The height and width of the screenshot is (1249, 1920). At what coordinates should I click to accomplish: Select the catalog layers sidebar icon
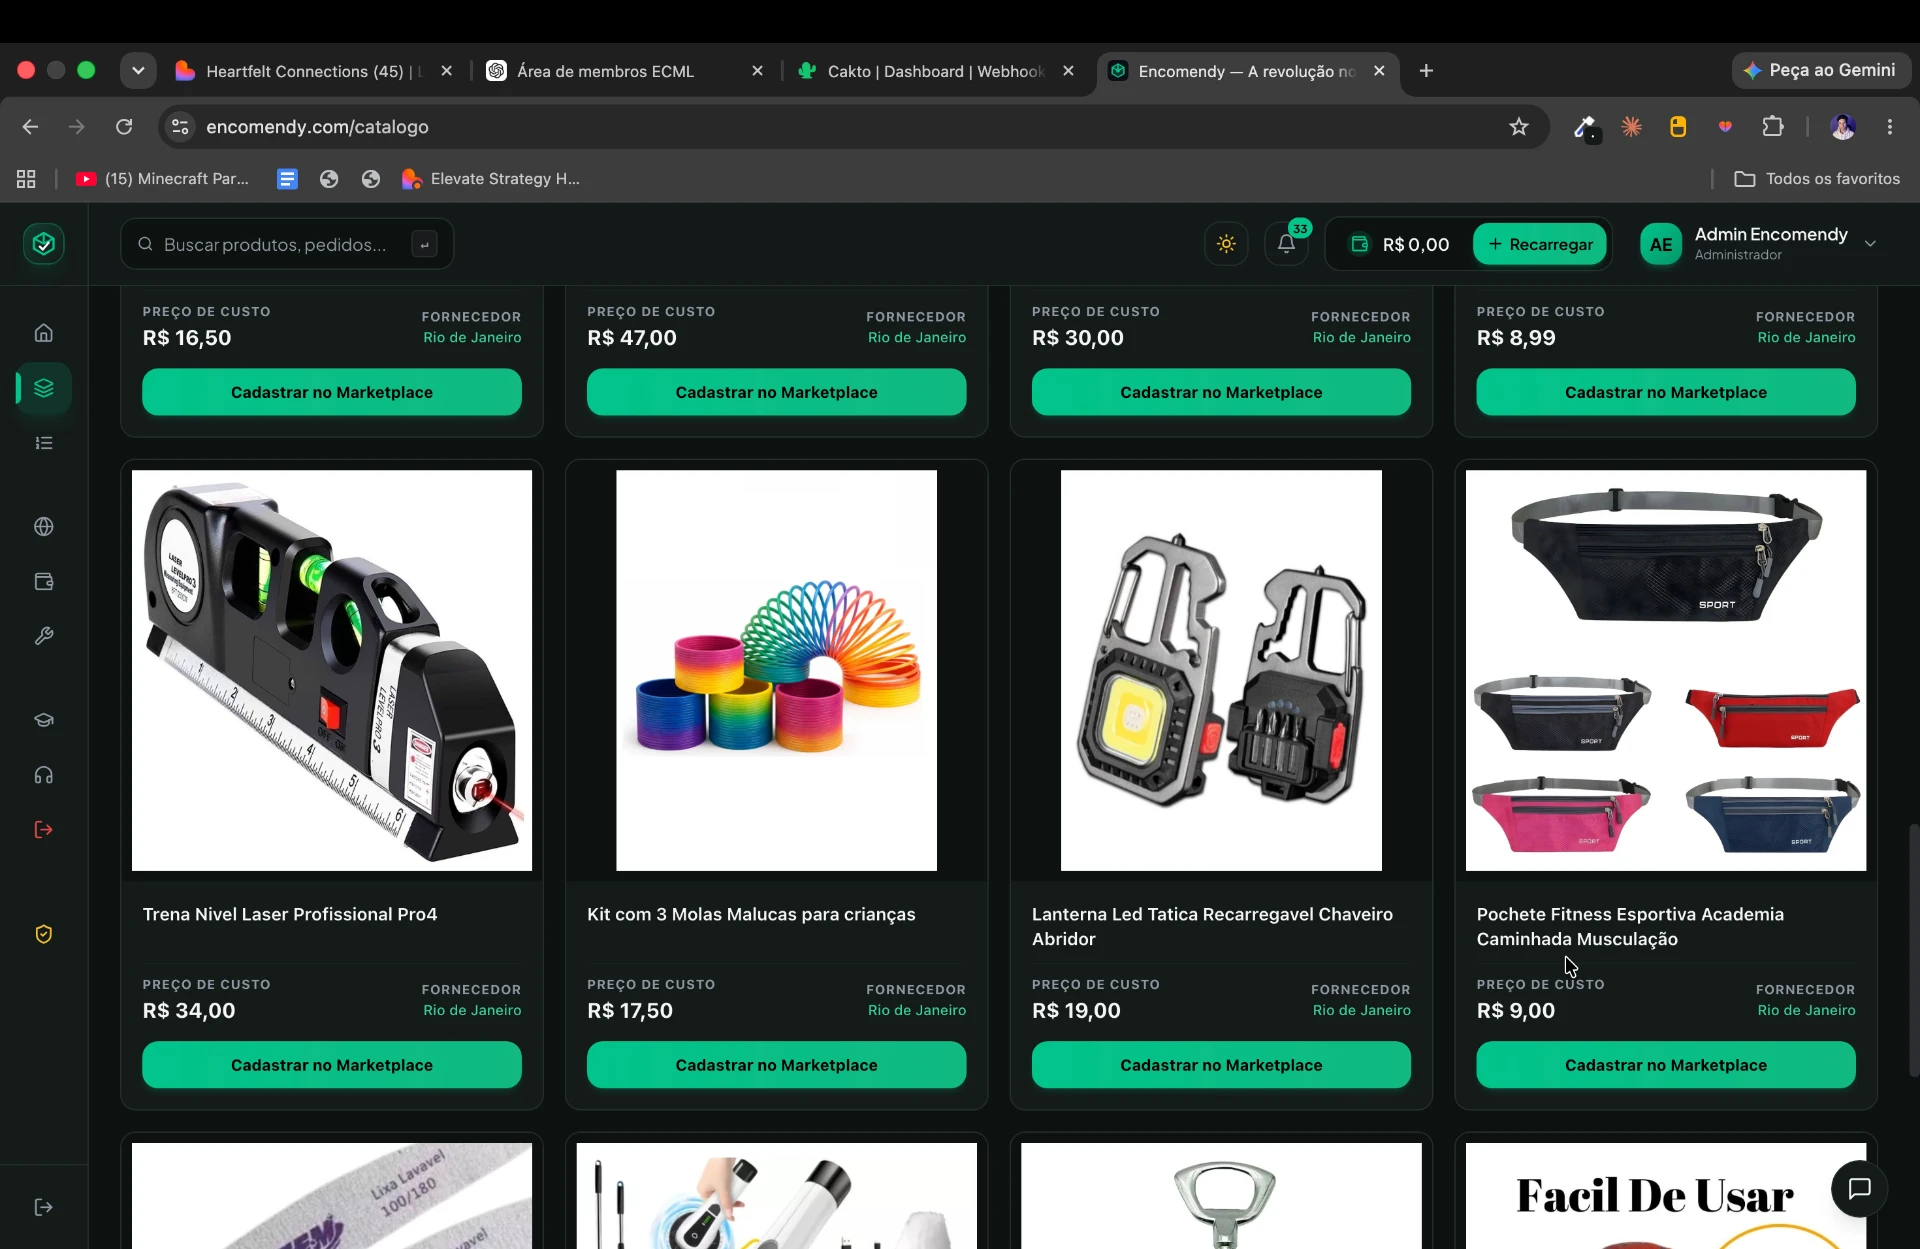pos(43,388)
